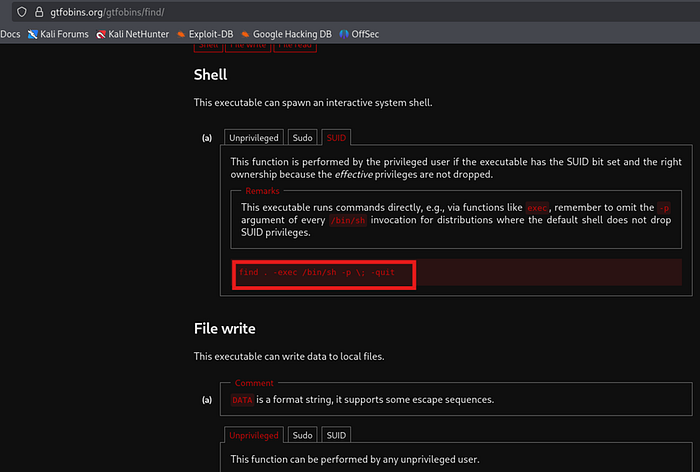The width and height of the screenshot is (700, 472).
Task: Click the Google Hacking DB bookmark icon
Action: [x=245, y=34]
